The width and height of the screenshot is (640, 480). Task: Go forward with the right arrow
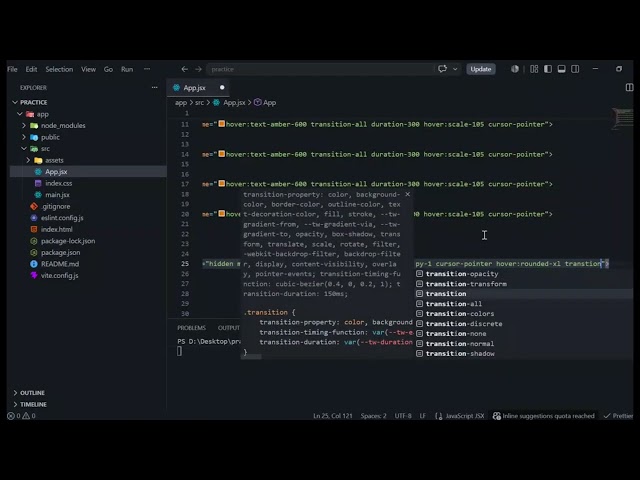(x=198, y=69)
